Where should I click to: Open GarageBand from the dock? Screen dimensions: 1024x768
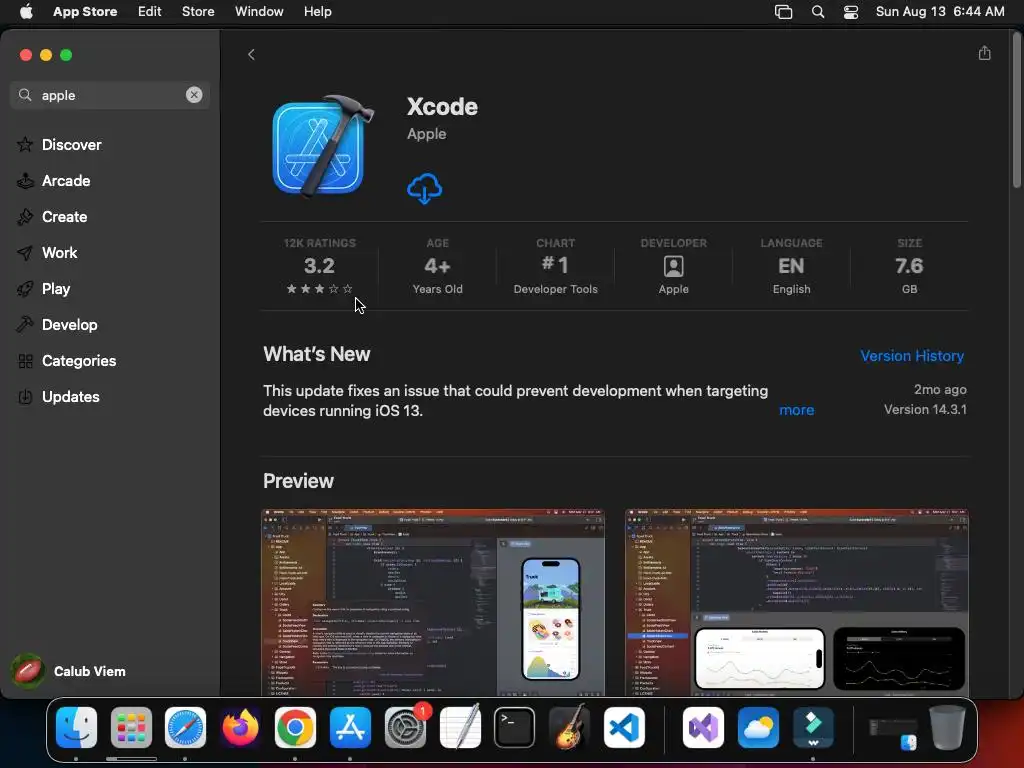(569, 728)
